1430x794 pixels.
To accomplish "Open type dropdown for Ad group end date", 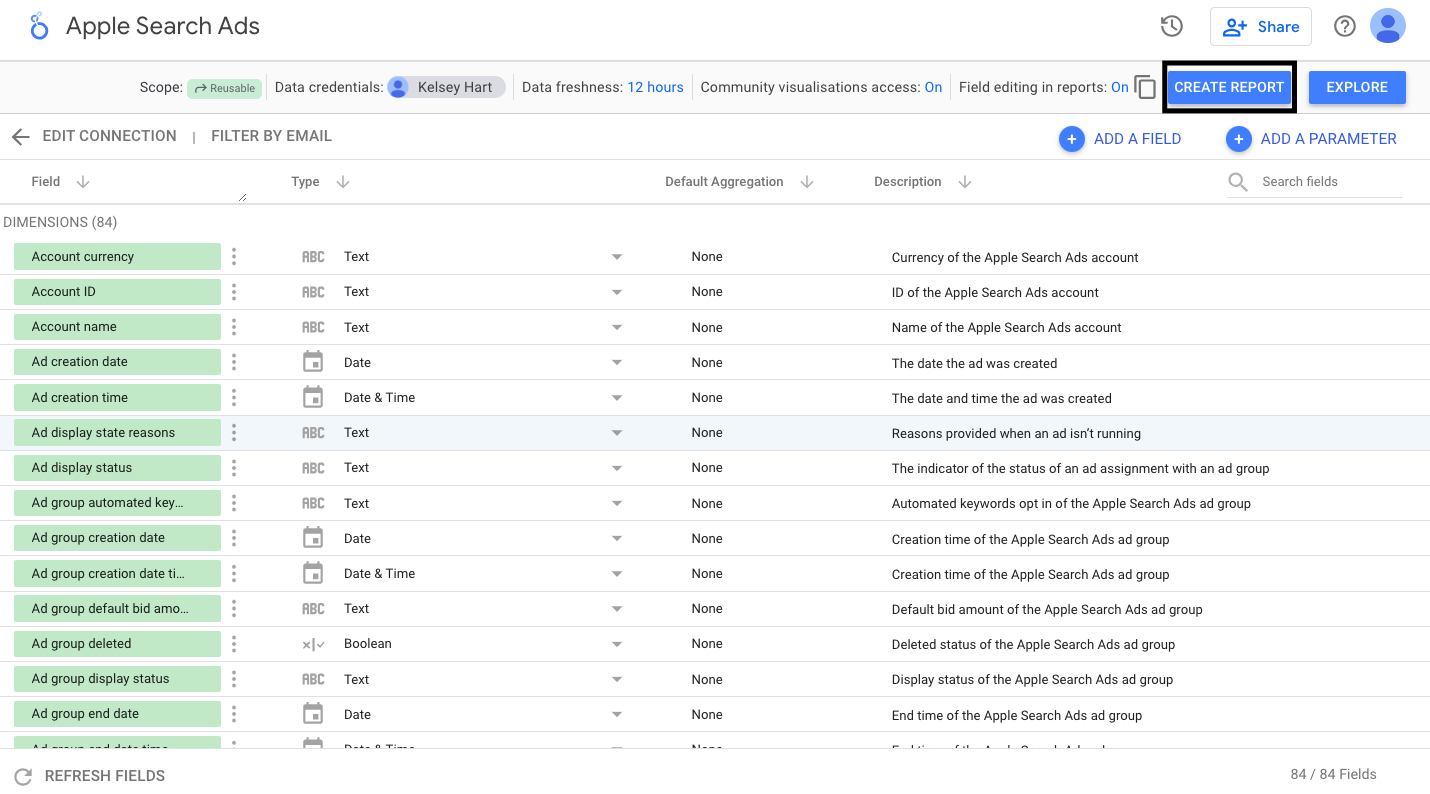I will click(x=617, y=714).
